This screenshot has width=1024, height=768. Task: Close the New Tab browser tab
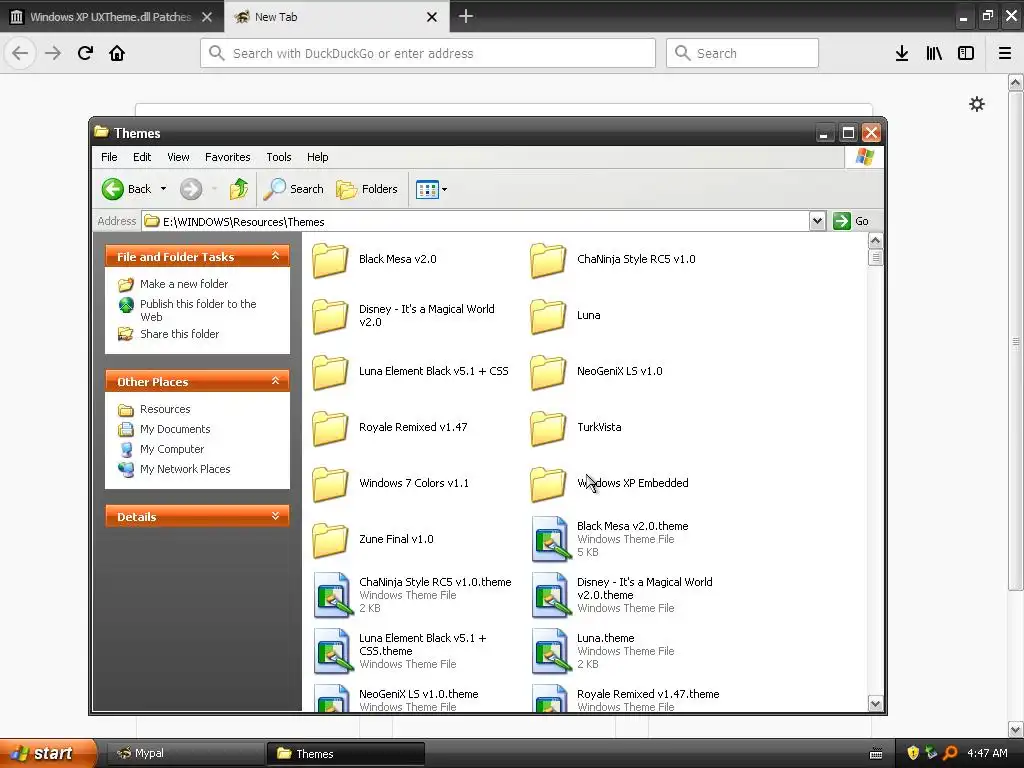[x=432, y=17]
